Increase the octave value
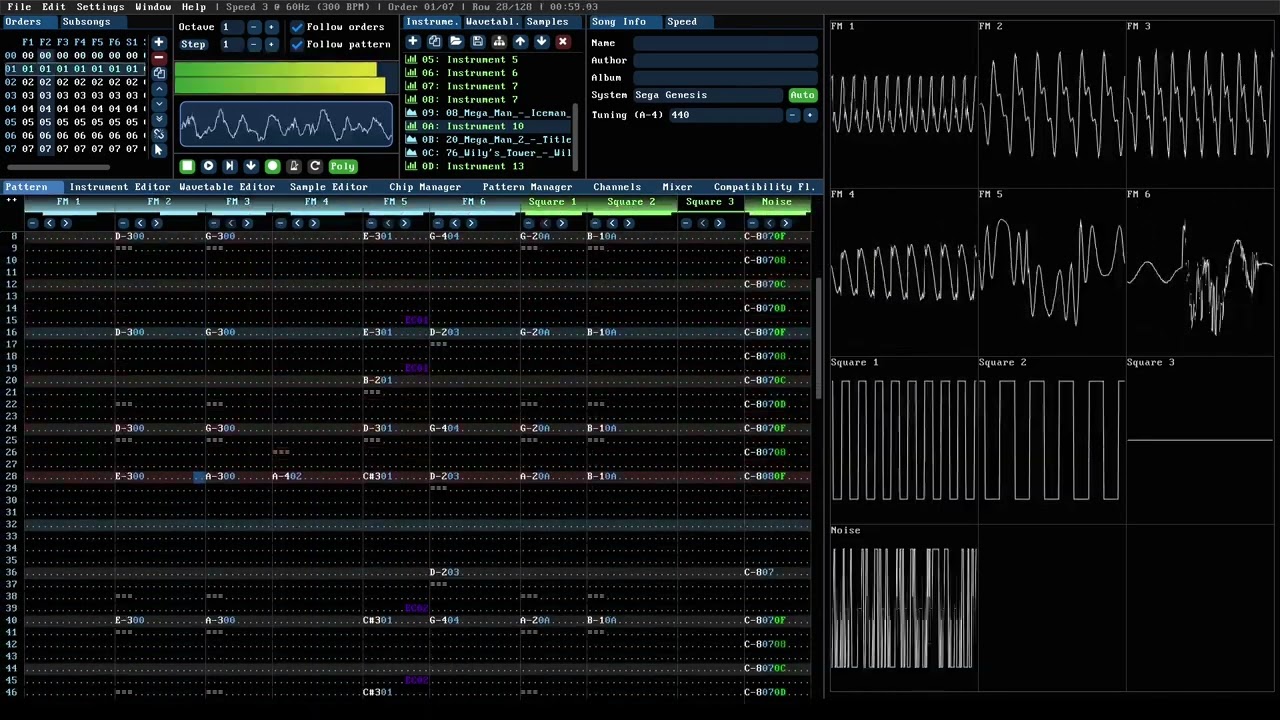Screen dimensions: 1280x720 [x=271, y=27]
